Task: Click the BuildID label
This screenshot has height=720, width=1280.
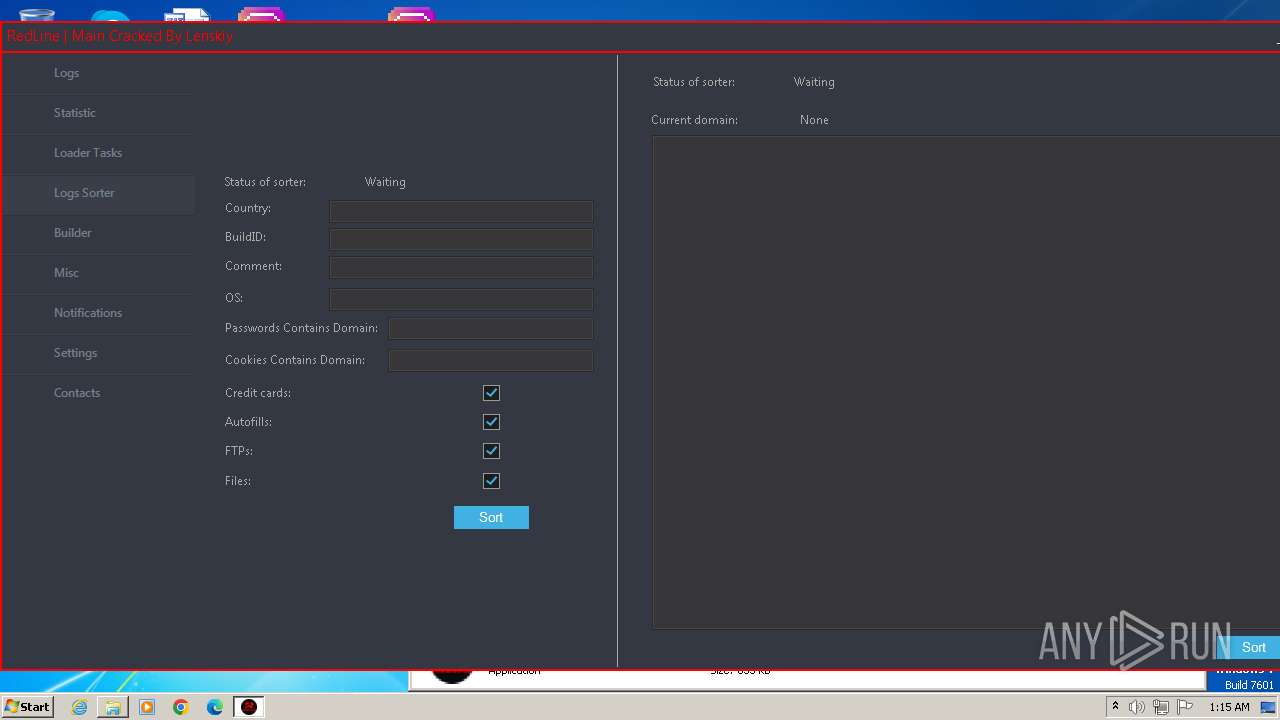Action: pyautogui.click(x=245, y=237)
